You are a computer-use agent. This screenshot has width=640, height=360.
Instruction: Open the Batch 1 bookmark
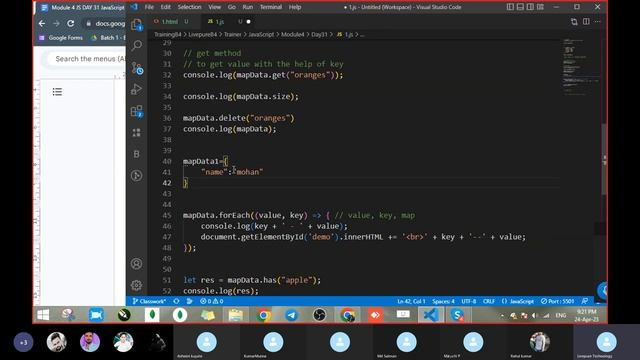109,38
